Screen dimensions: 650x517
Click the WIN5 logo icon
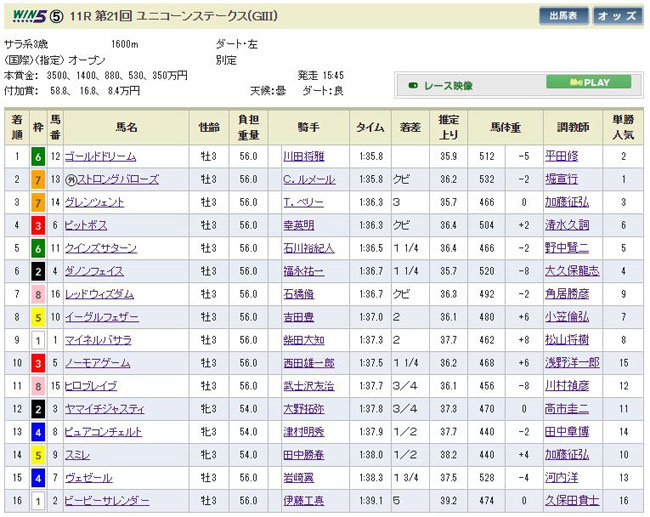pyautogui.click(x=24, y=16)
